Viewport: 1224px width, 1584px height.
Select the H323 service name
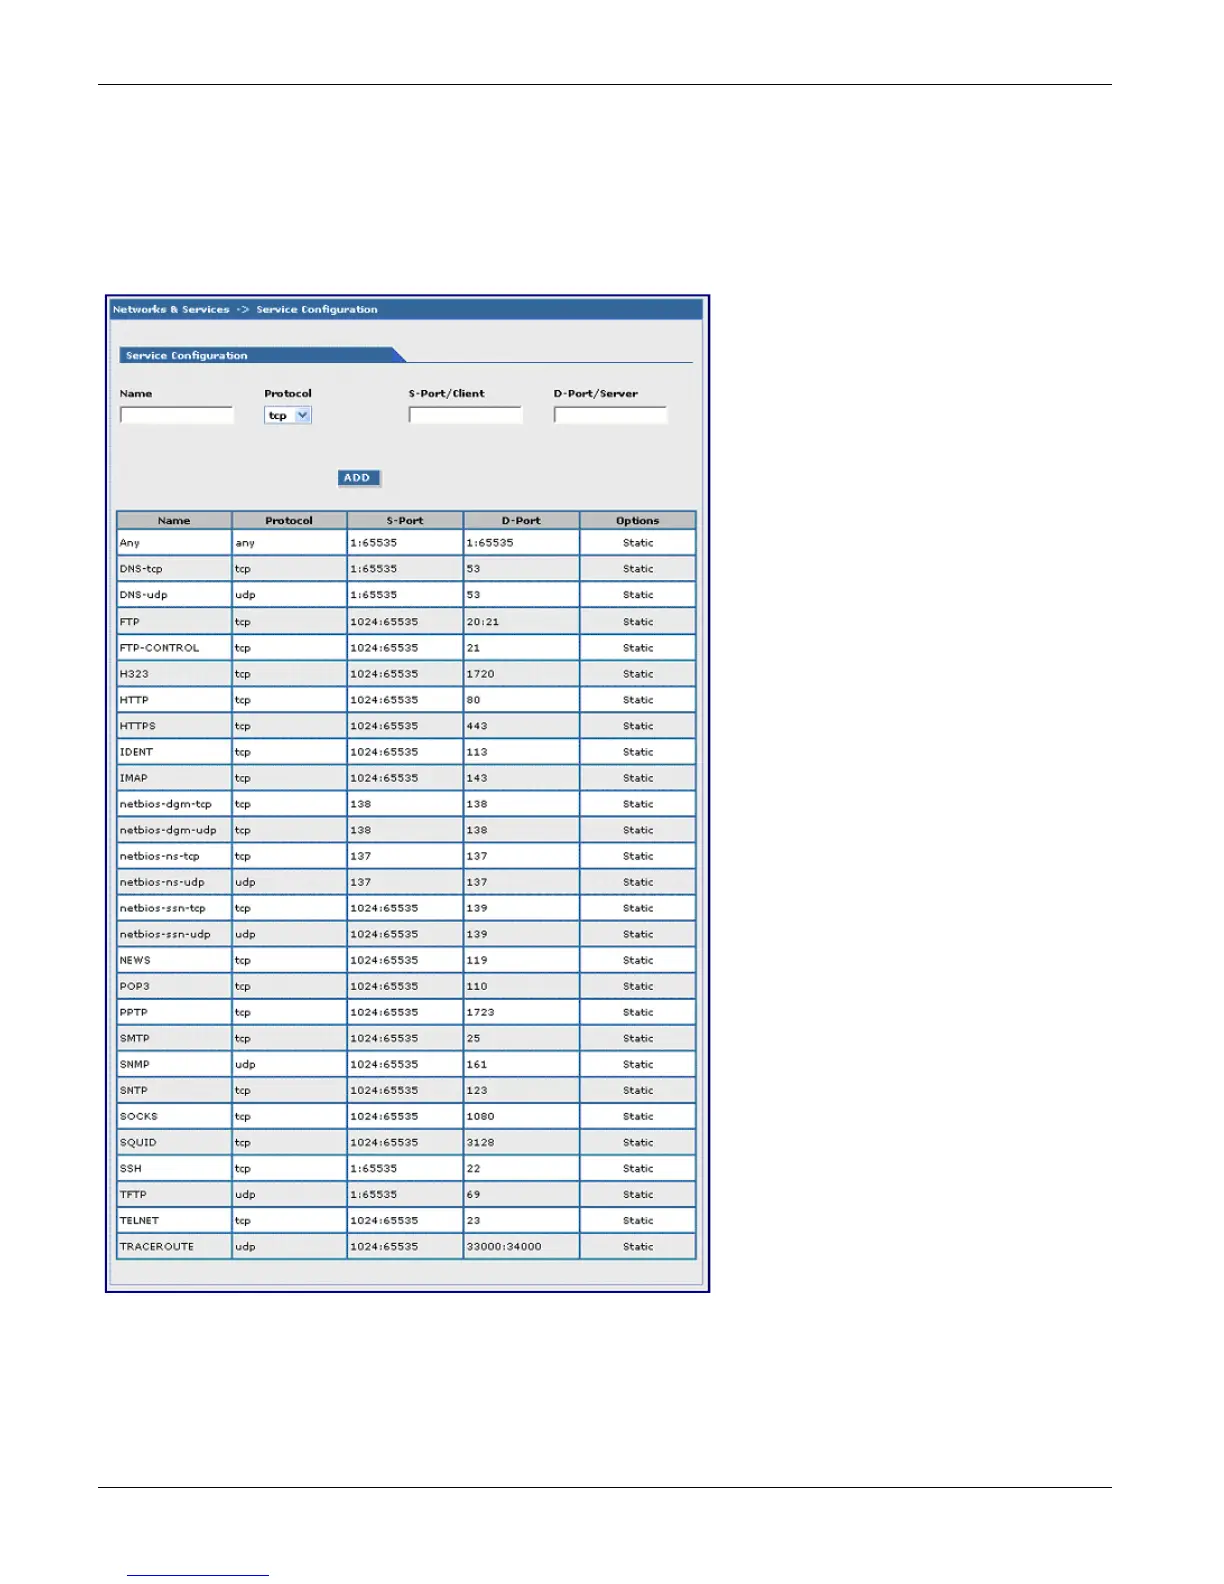pyautogui.click(x=134, y=674)
